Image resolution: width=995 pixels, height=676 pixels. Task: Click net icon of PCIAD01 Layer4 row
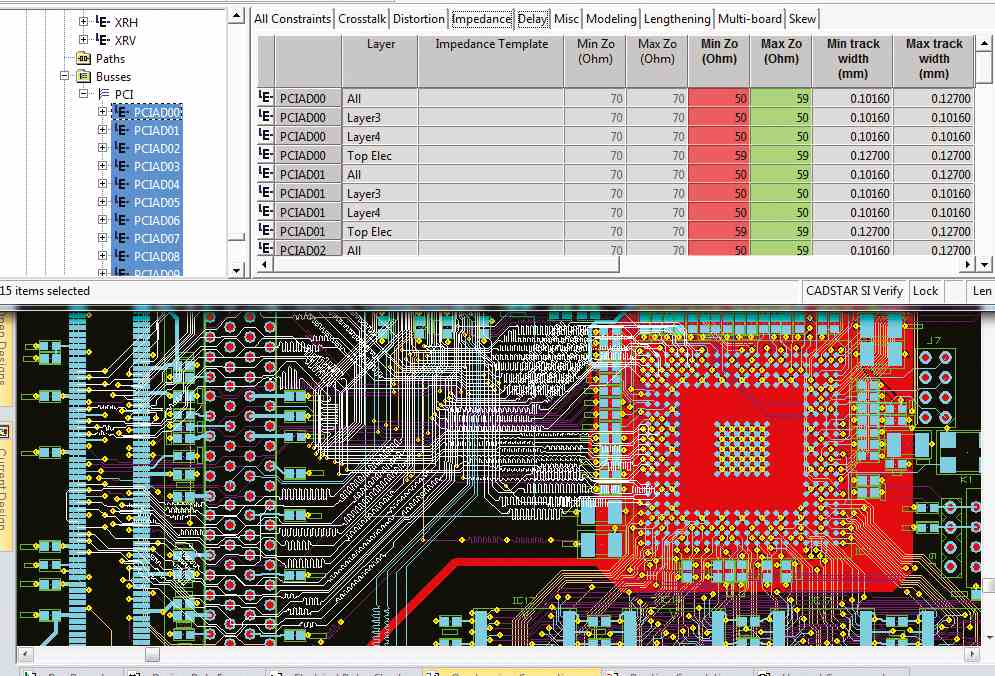265,211
